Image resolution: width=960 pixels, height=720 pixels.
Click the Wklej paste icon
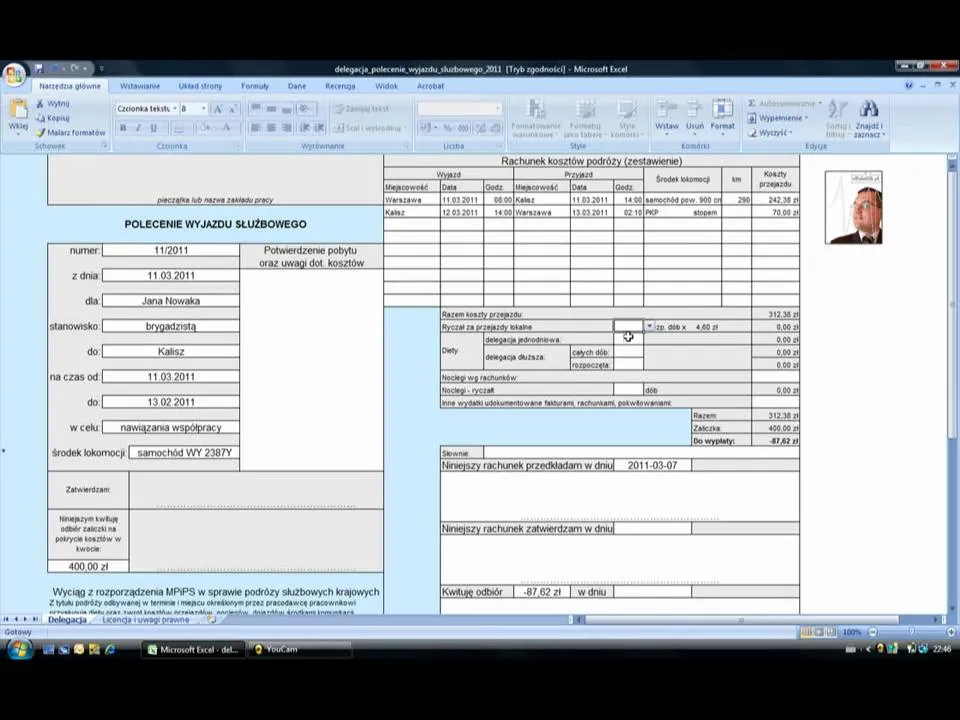[18, 111]
